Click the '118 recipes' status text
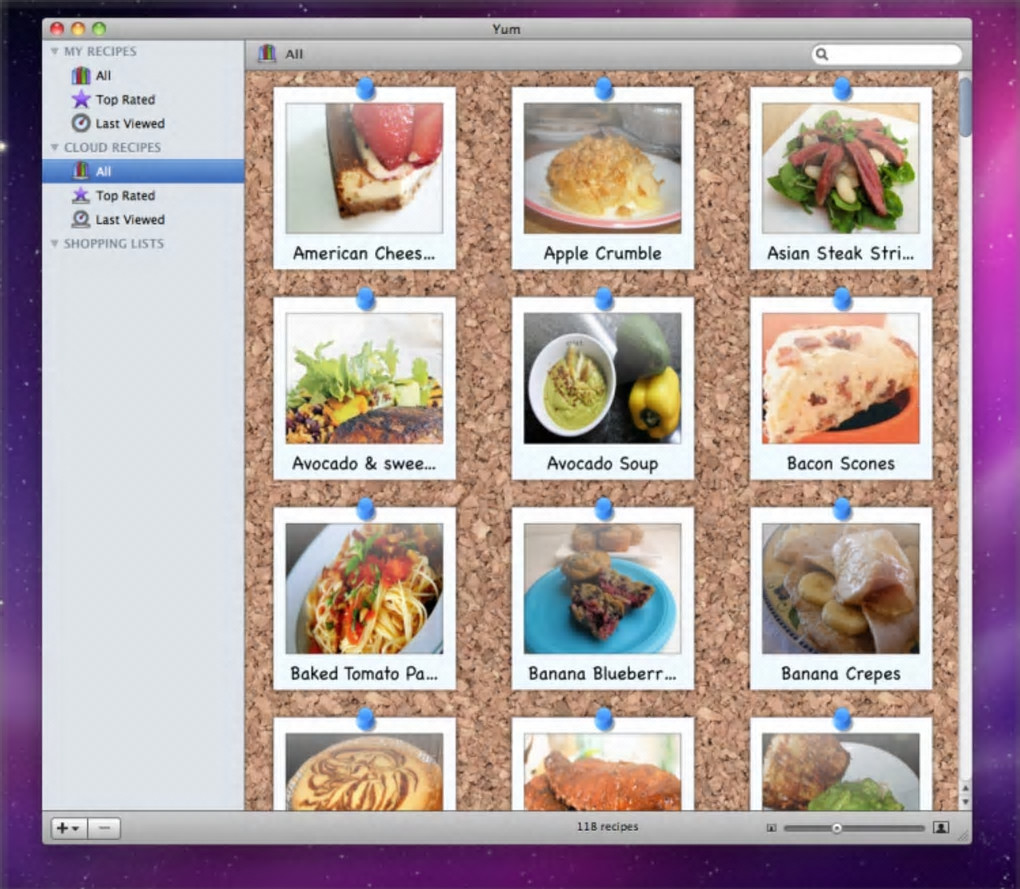 tap(607, 827)
